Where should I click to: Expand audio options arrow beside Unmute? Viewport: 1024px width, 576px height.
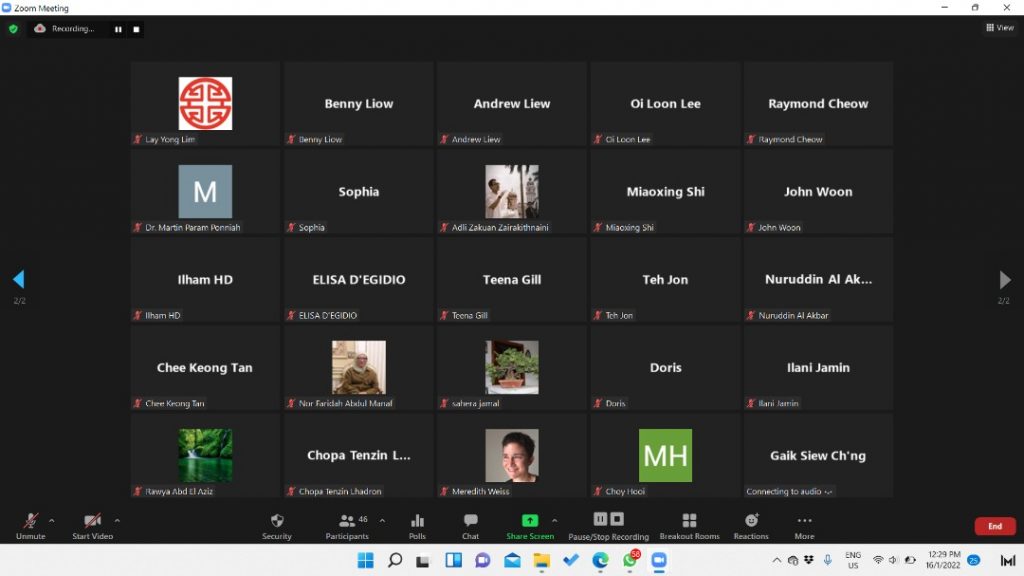point(52,520)
